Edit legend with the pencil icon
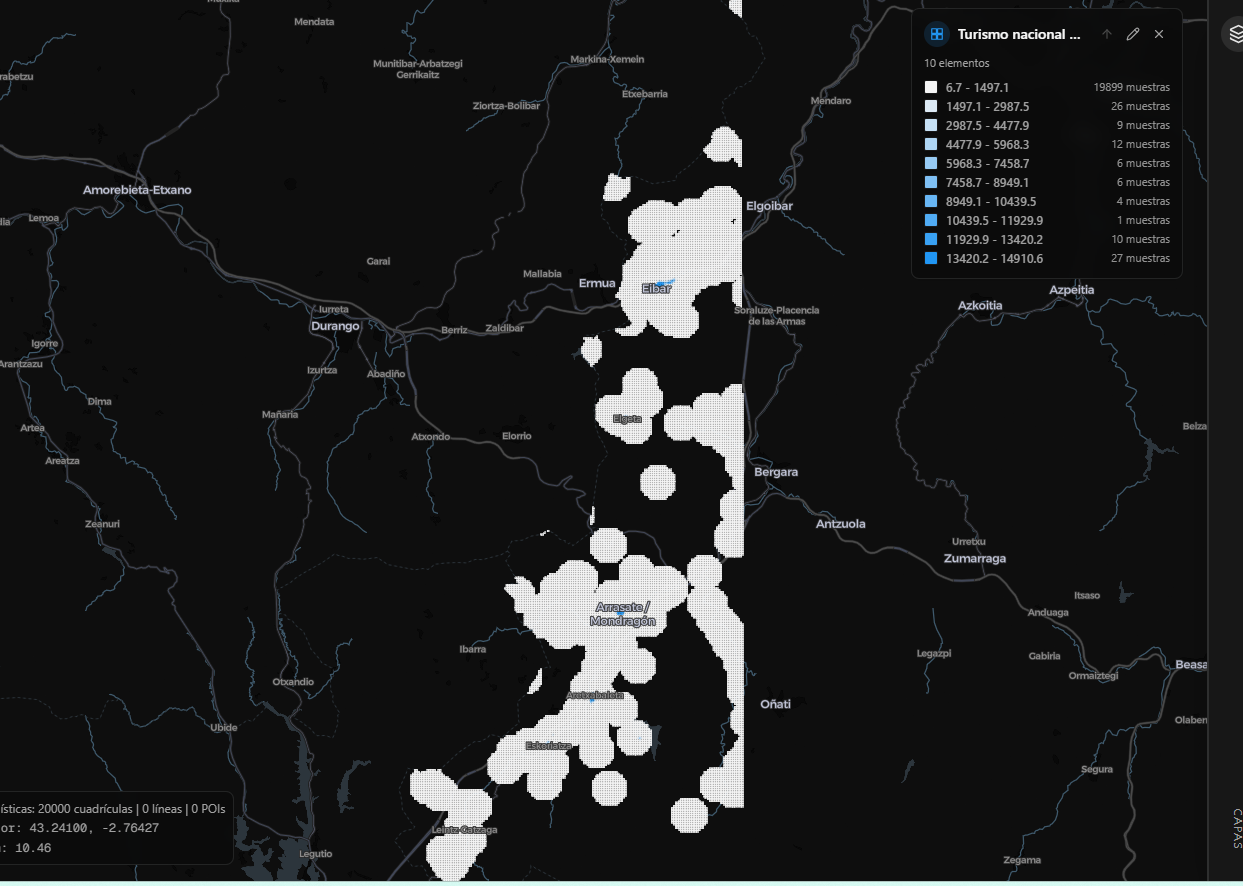Screen dimensions: 1243x886 pyautogui.click(x=1133, y=34)
